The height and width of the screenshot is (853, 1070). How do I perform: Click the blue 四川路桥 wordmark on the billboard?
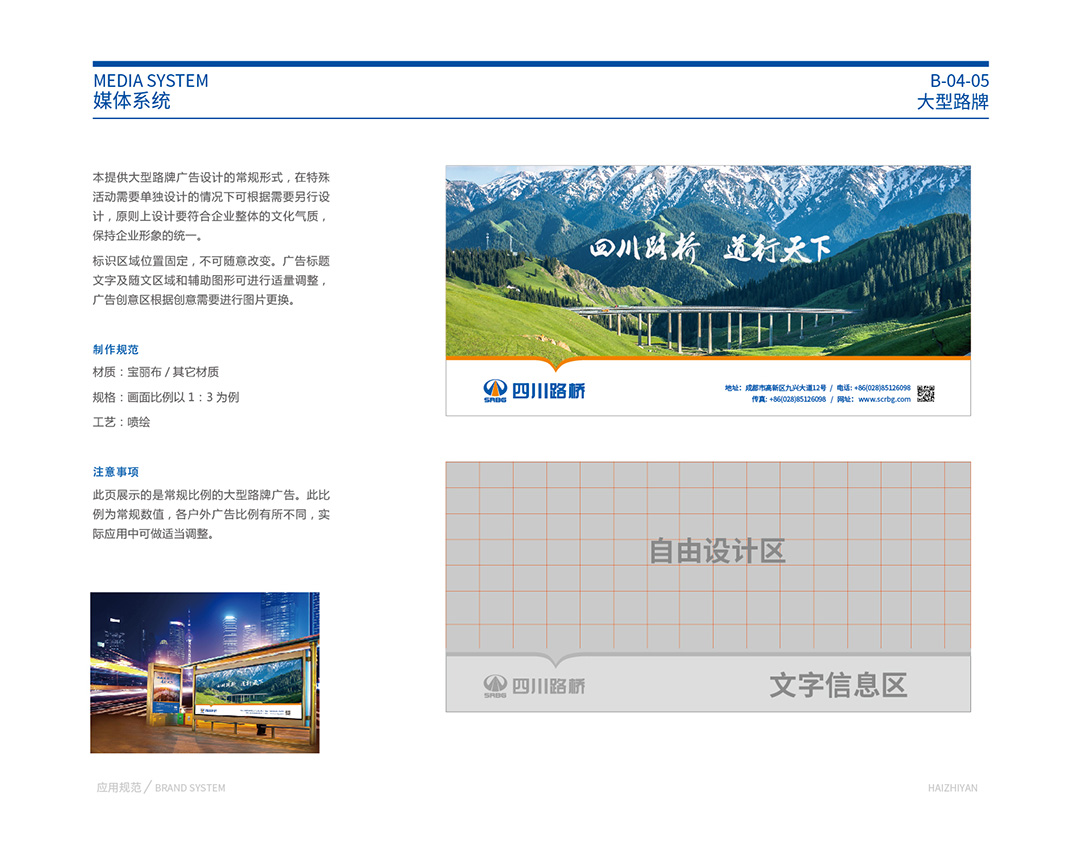point(549,391)
